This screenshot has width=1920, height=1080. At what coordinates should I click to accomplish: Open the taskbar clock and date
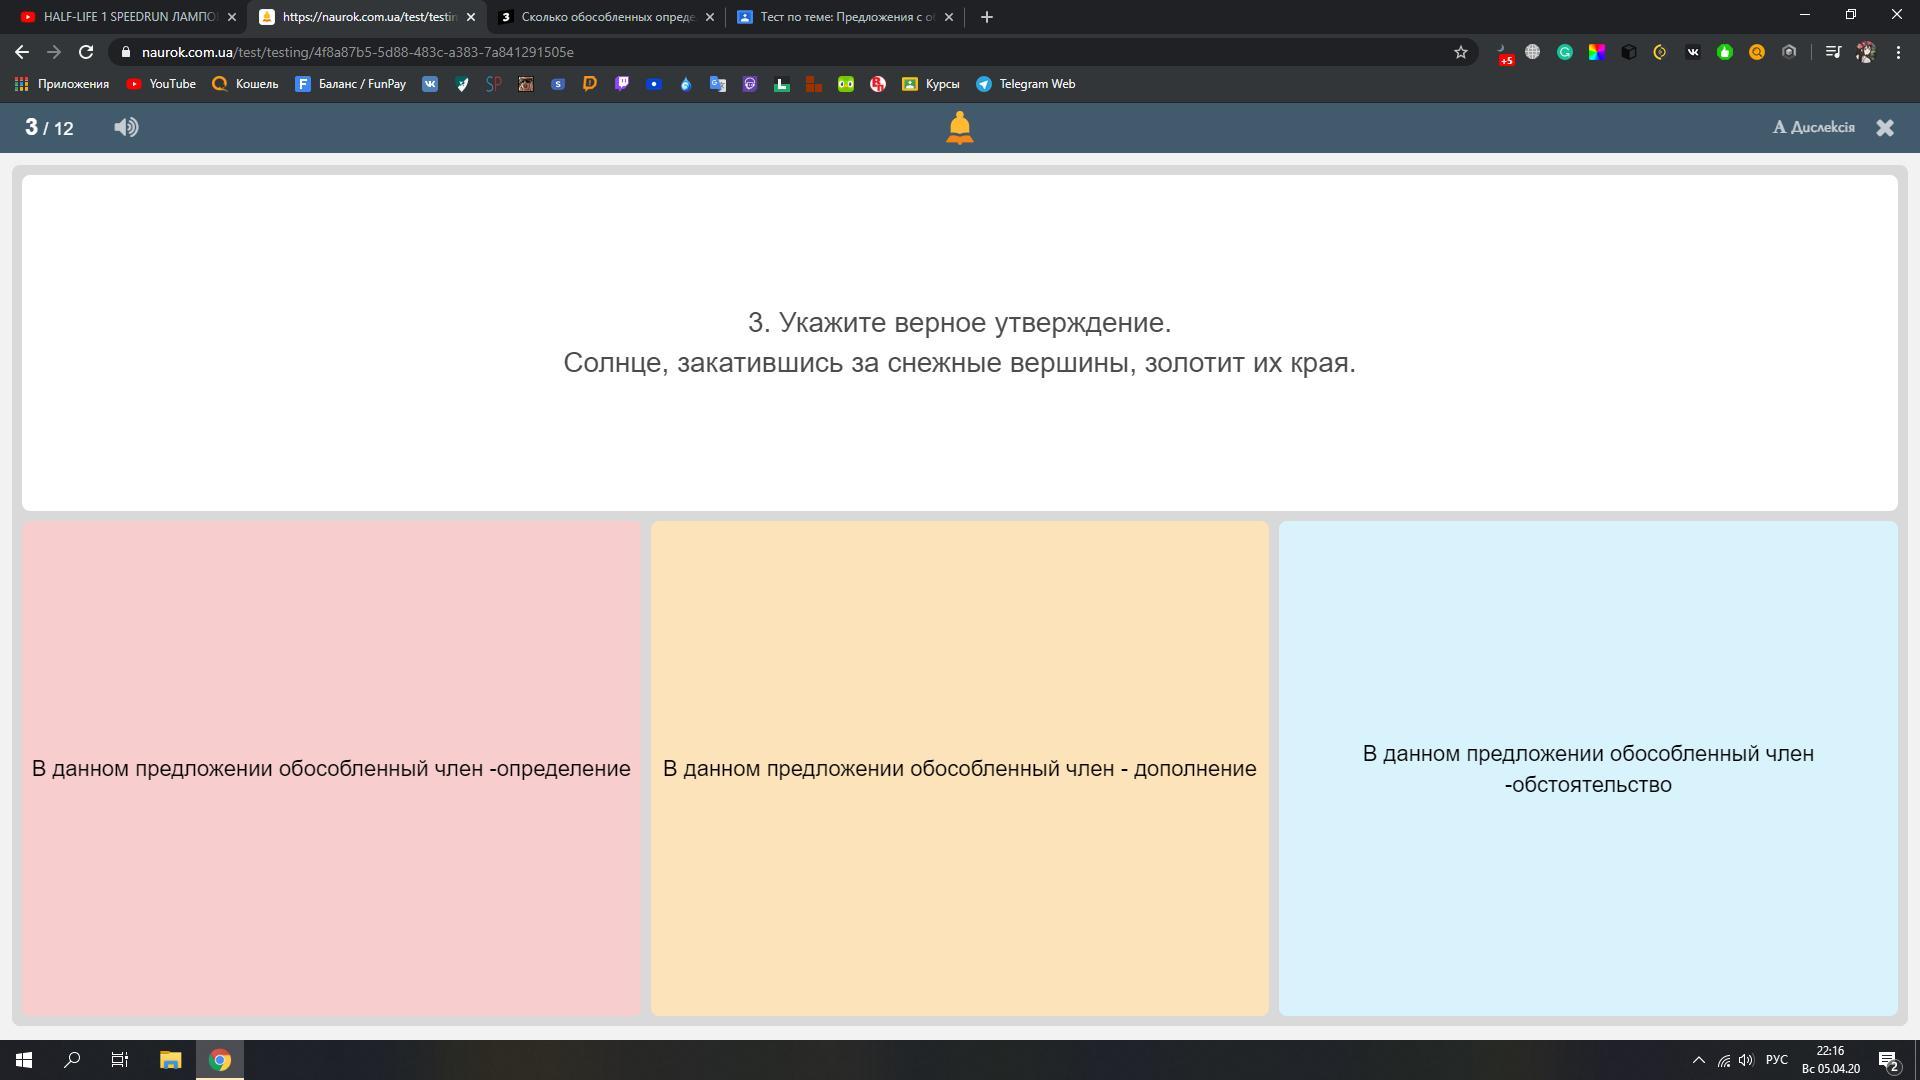1830,1060
